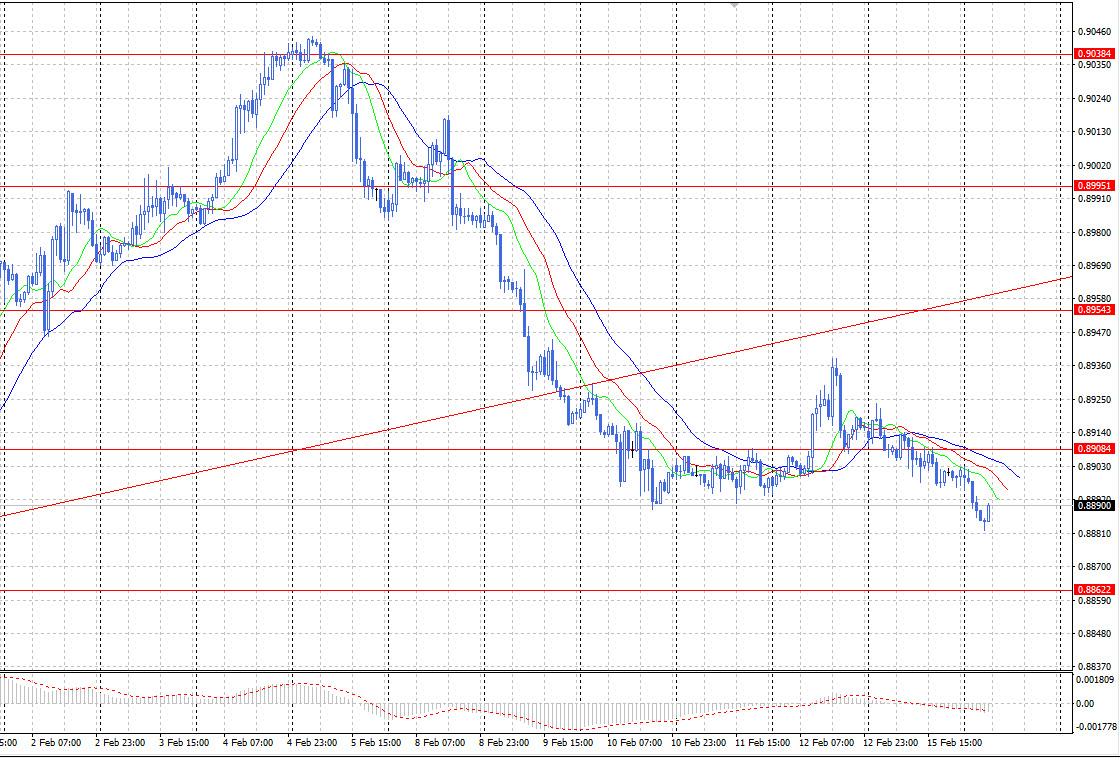Click the 5 Feb 15:00 time label
1120x758 pixels.
tap(376, 742)
